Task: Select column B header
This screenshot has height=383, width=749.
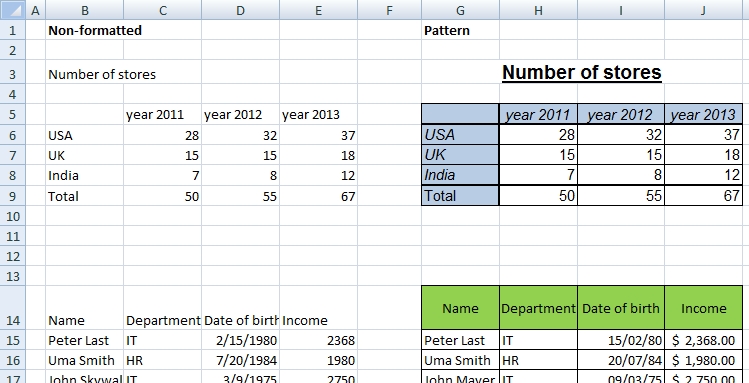Action: (85, 10)
